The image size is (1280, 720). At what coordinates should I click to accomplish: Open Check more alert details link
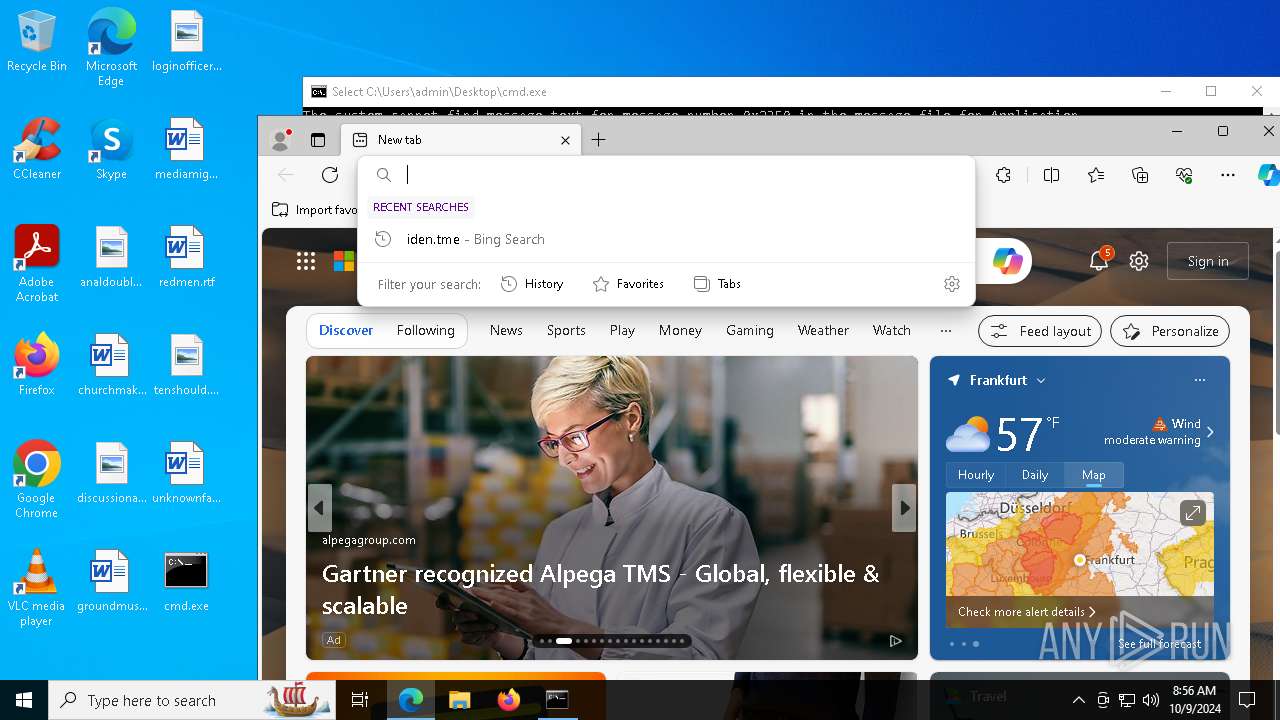[1027, 612]
